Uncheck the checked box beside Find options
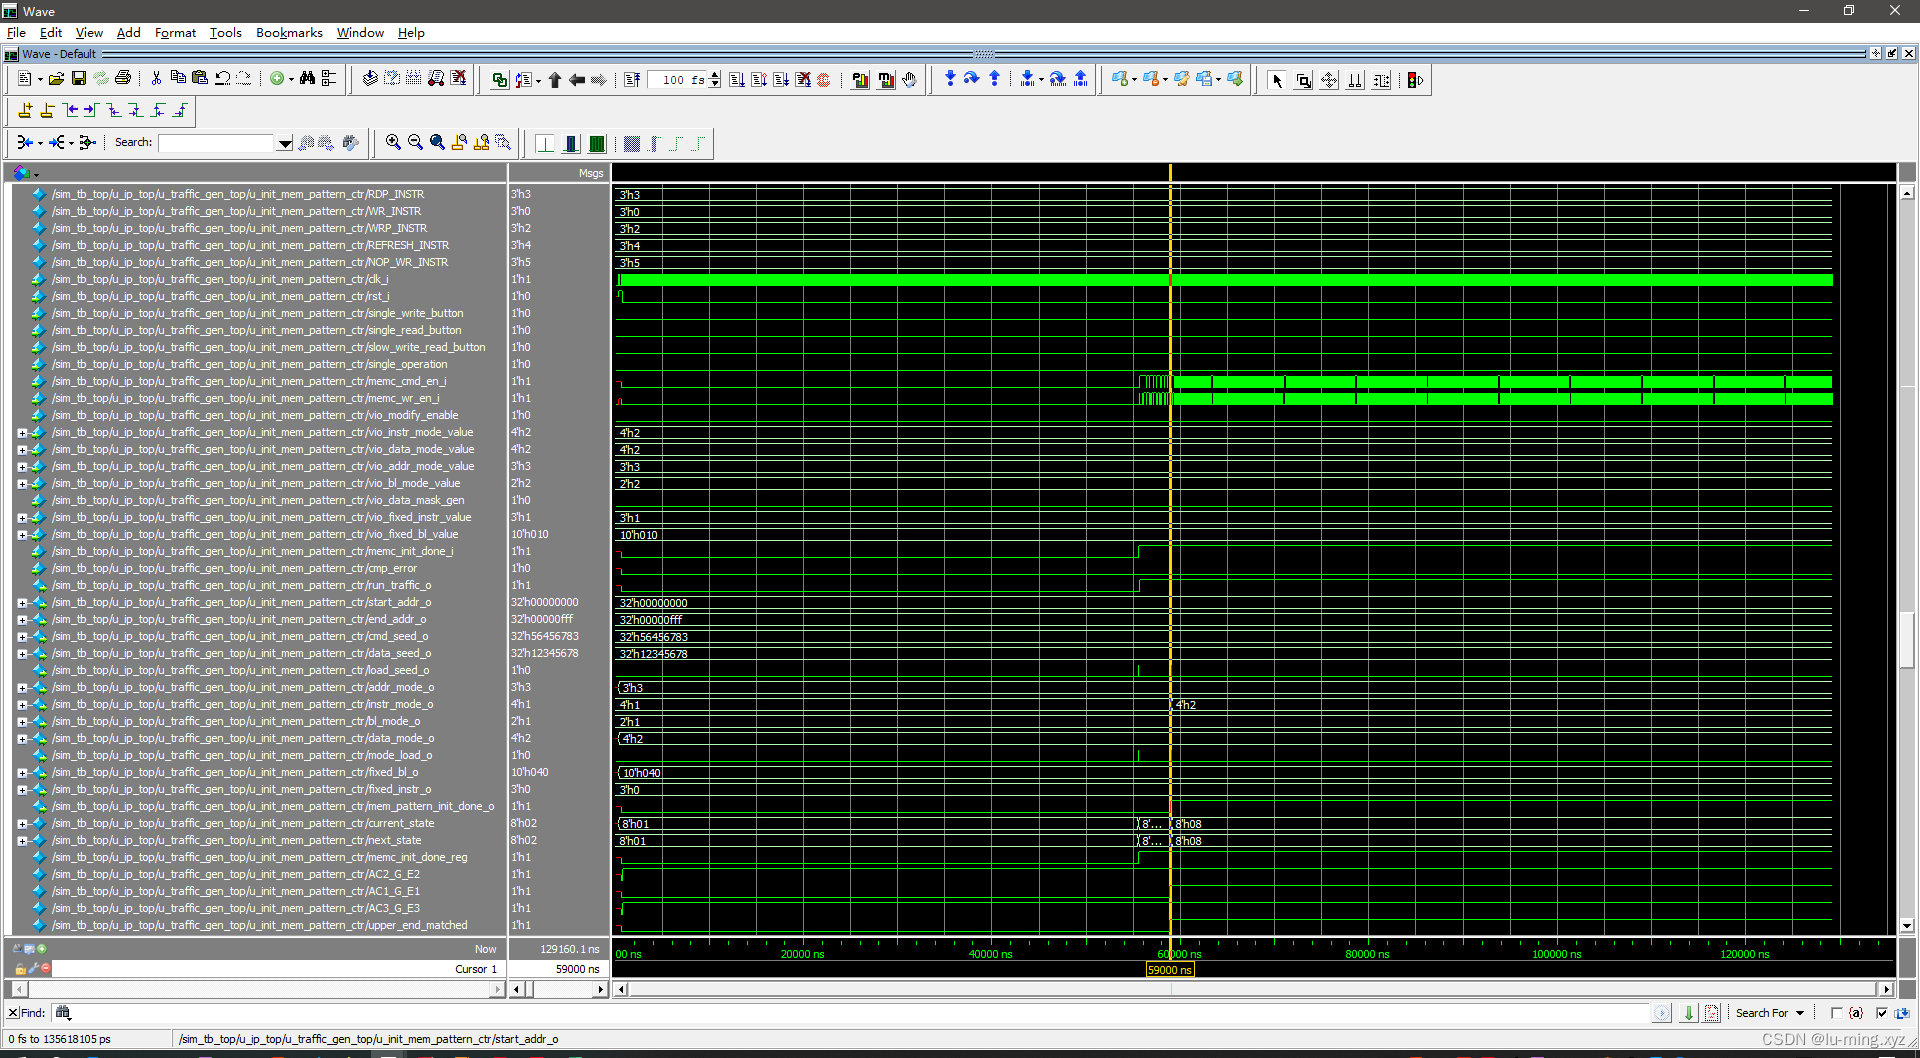 click(1881, 1013)
